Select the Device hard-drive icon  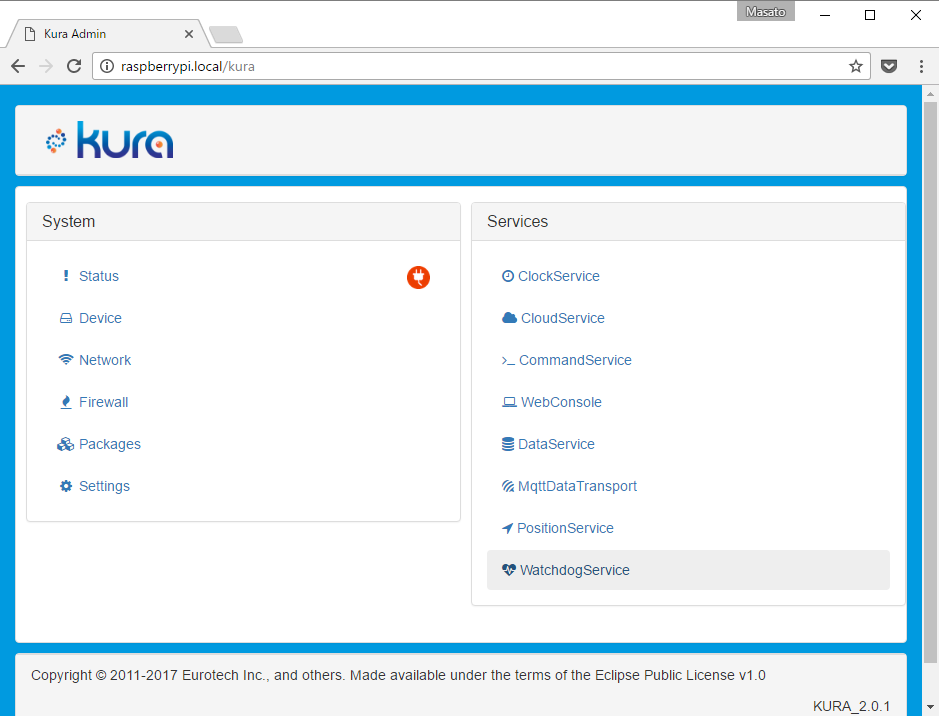pyautogui.click(x=65, y=318)
